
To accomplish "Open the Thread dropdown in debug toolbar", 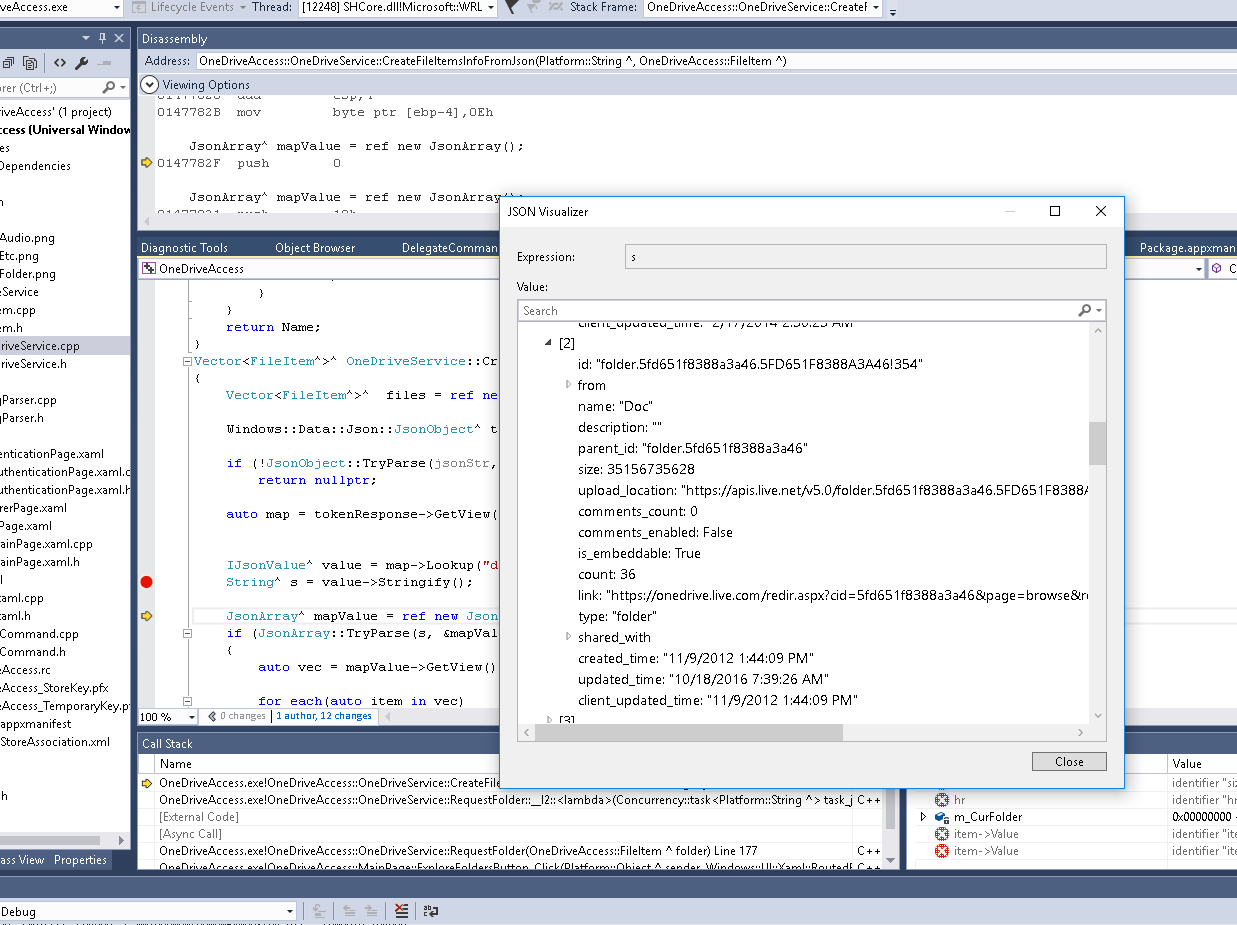I will 492,8.
